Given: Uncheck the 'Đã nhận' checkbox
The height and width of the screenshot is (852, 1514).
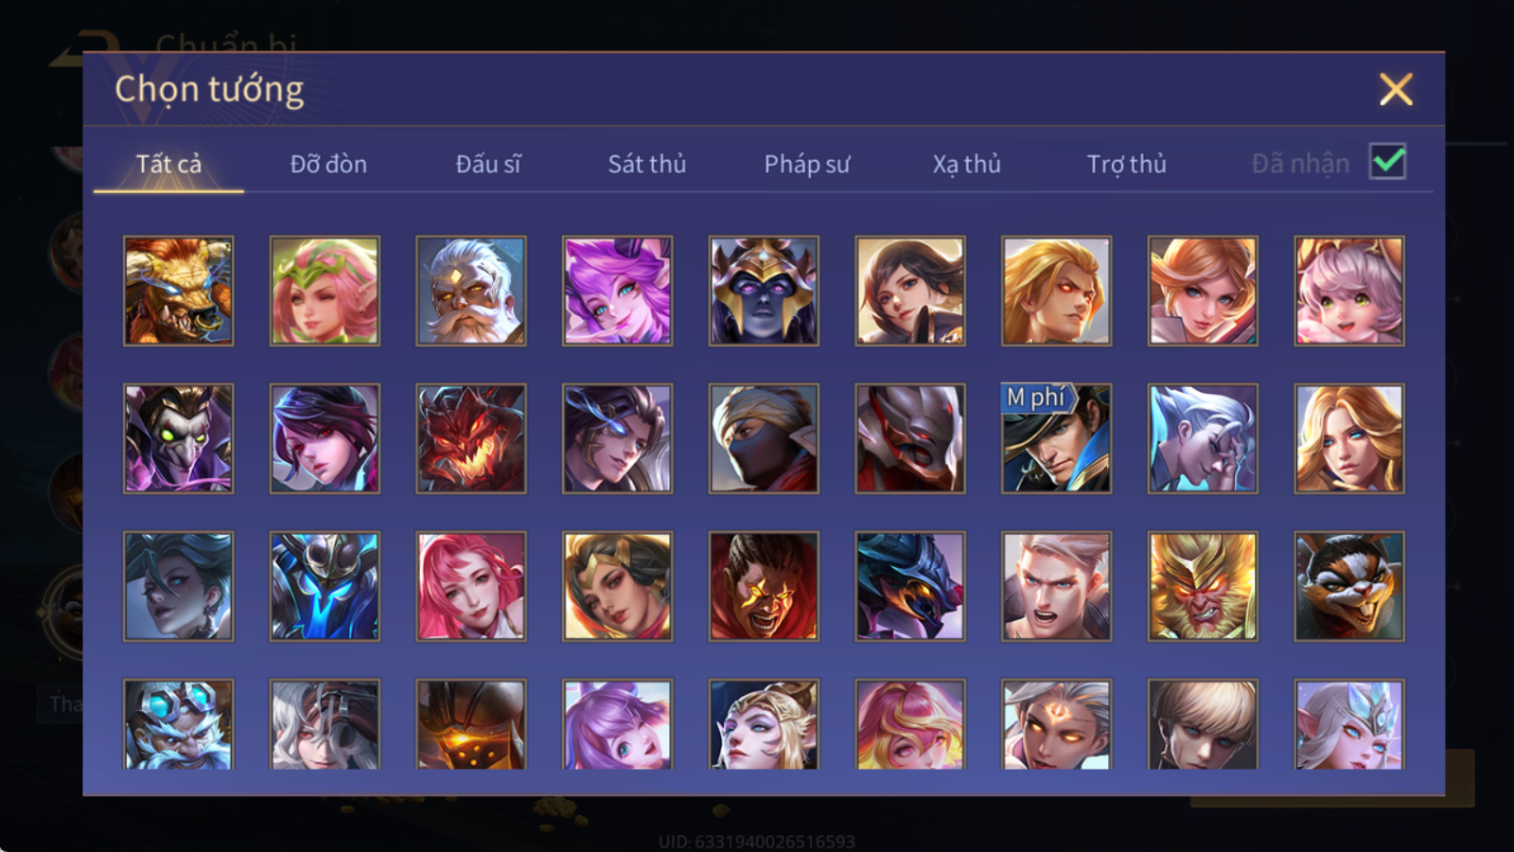Looking at the screenshot, I should tap(1388, 162).
